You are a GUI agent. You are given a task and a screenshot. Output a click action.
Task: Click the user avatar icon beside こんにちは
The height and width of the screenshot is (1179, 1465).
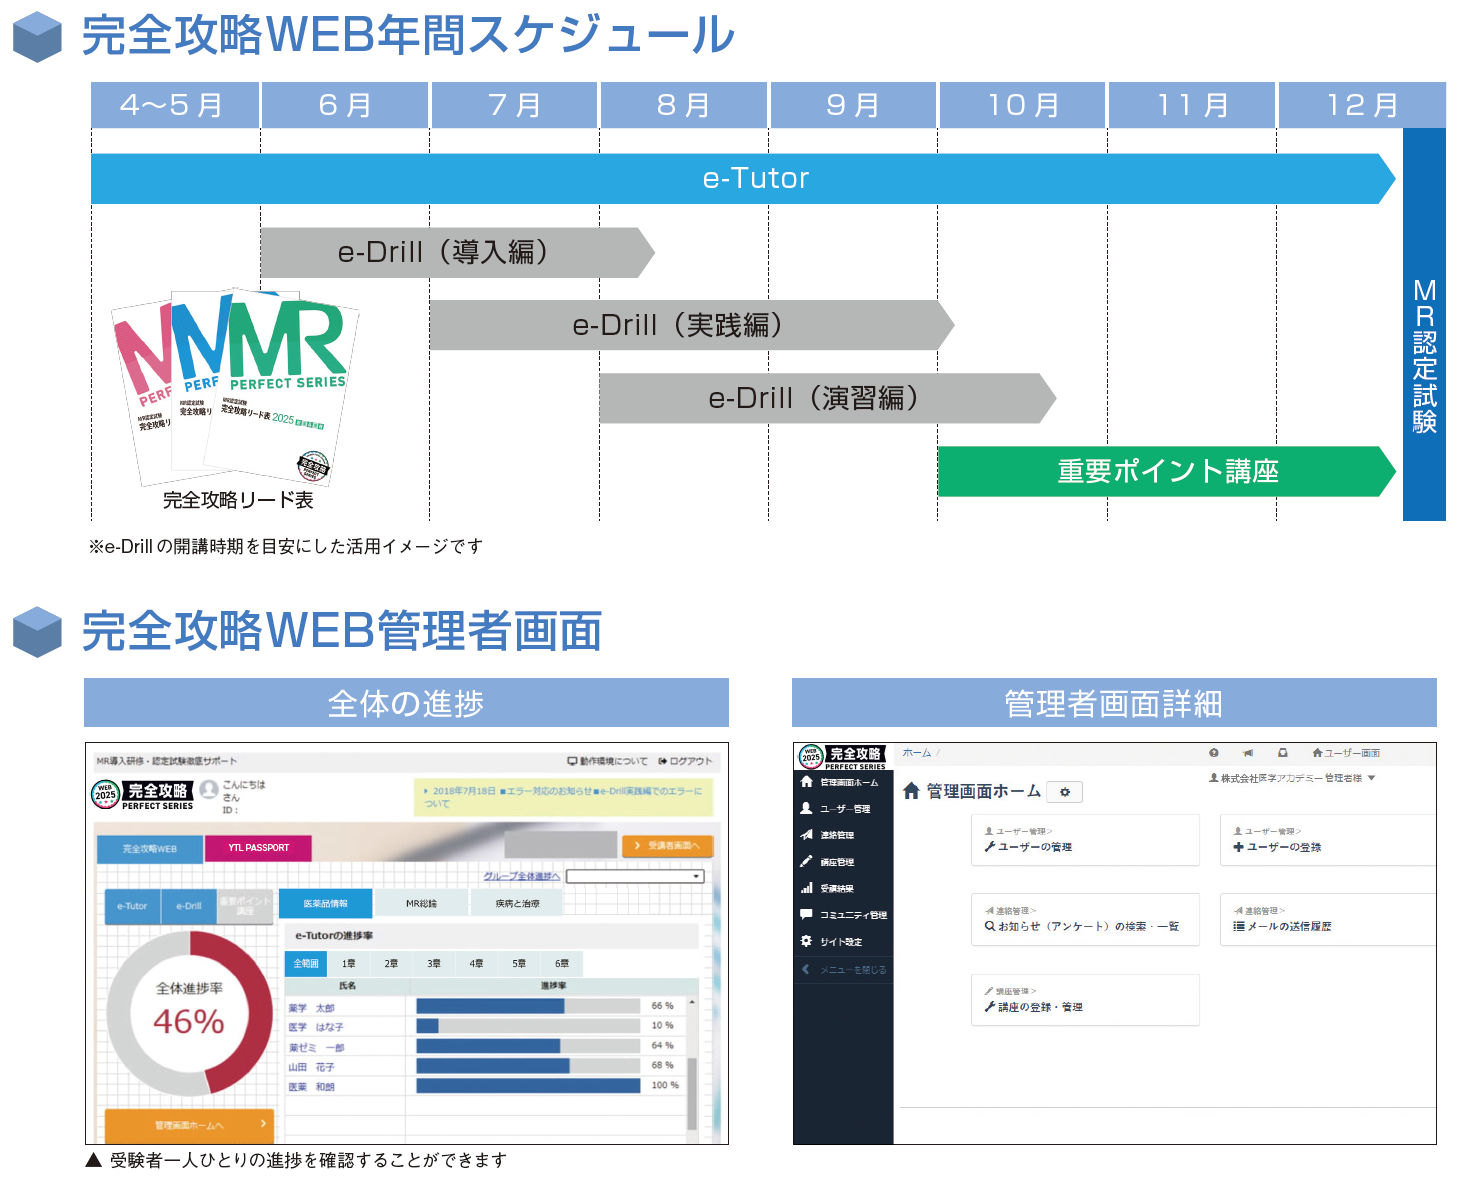click(209, 789)
